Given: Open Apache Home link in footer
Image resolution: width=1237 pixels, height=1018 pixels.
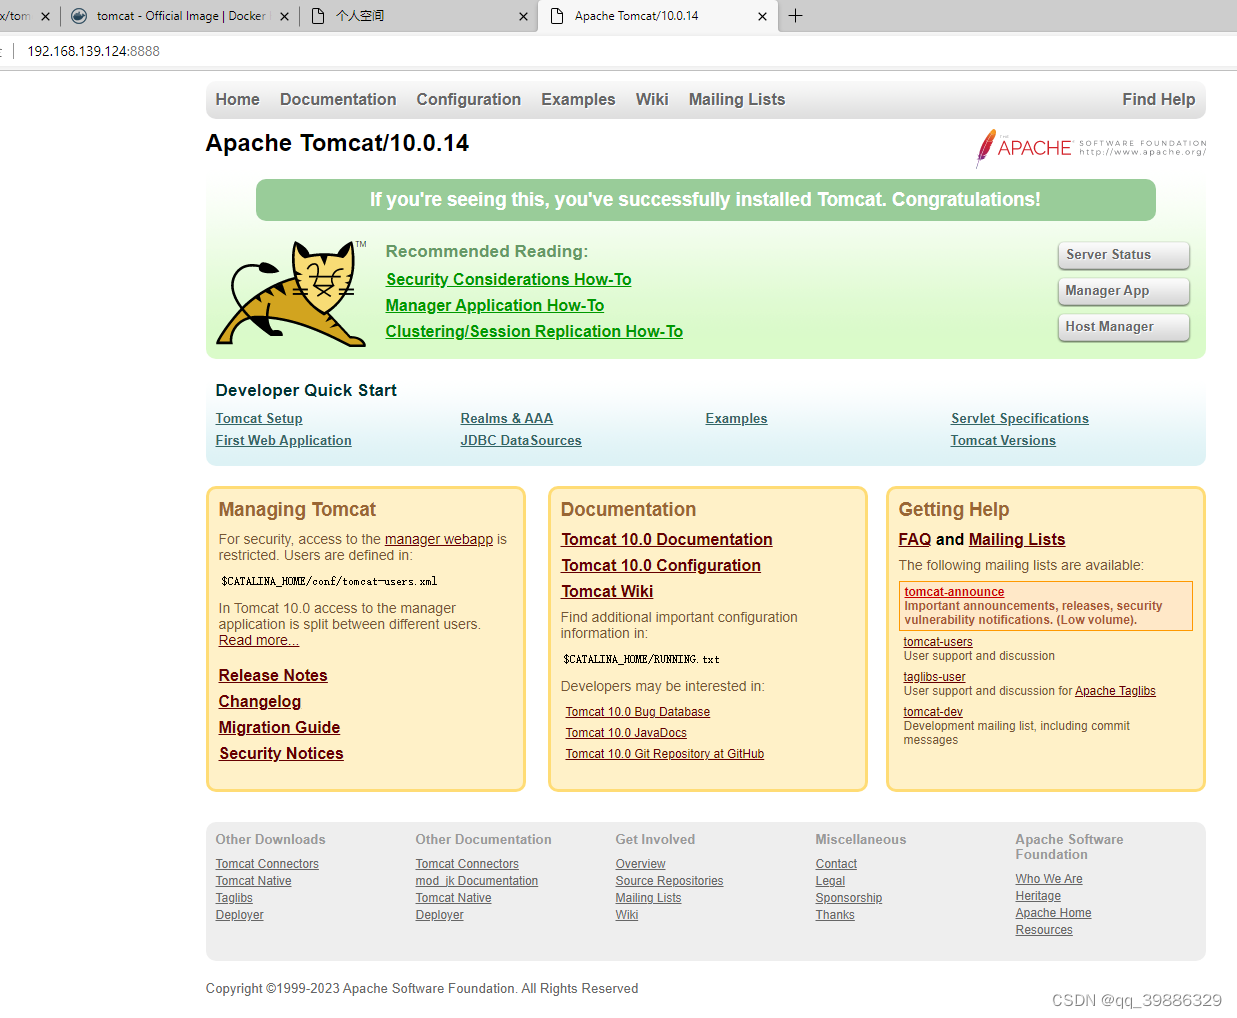Looking at the screenshot, I should tap(1054, 913).
